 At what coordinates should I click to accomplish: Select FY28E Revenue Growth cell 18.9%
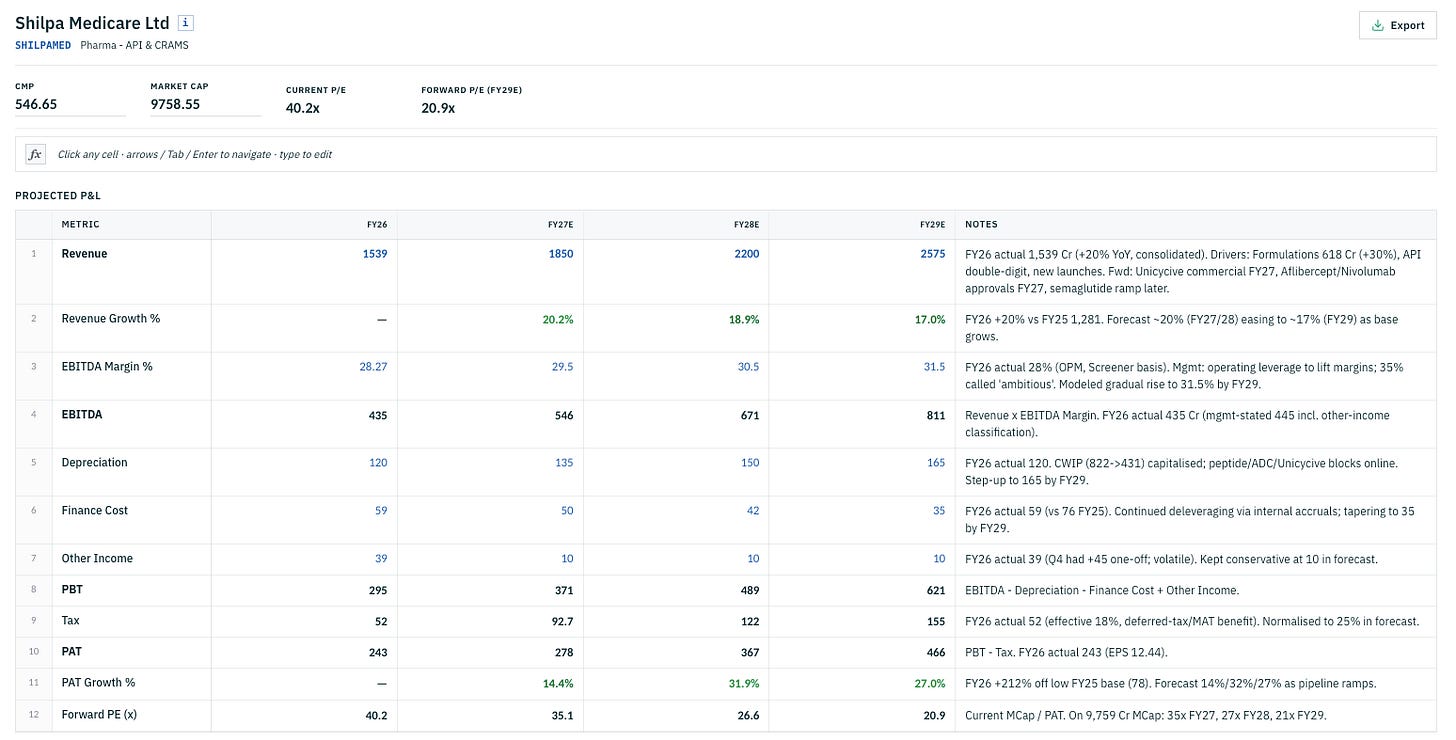coord(676,328)
